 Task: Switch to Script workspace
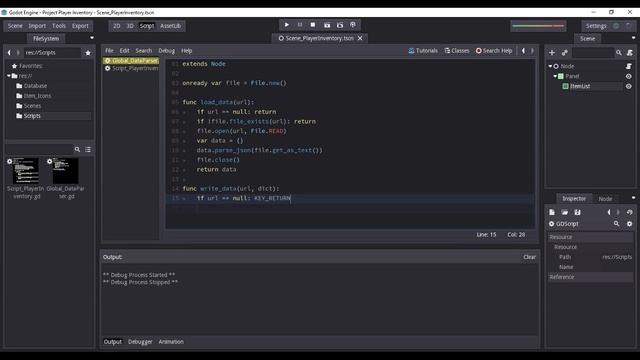[147, 26]
